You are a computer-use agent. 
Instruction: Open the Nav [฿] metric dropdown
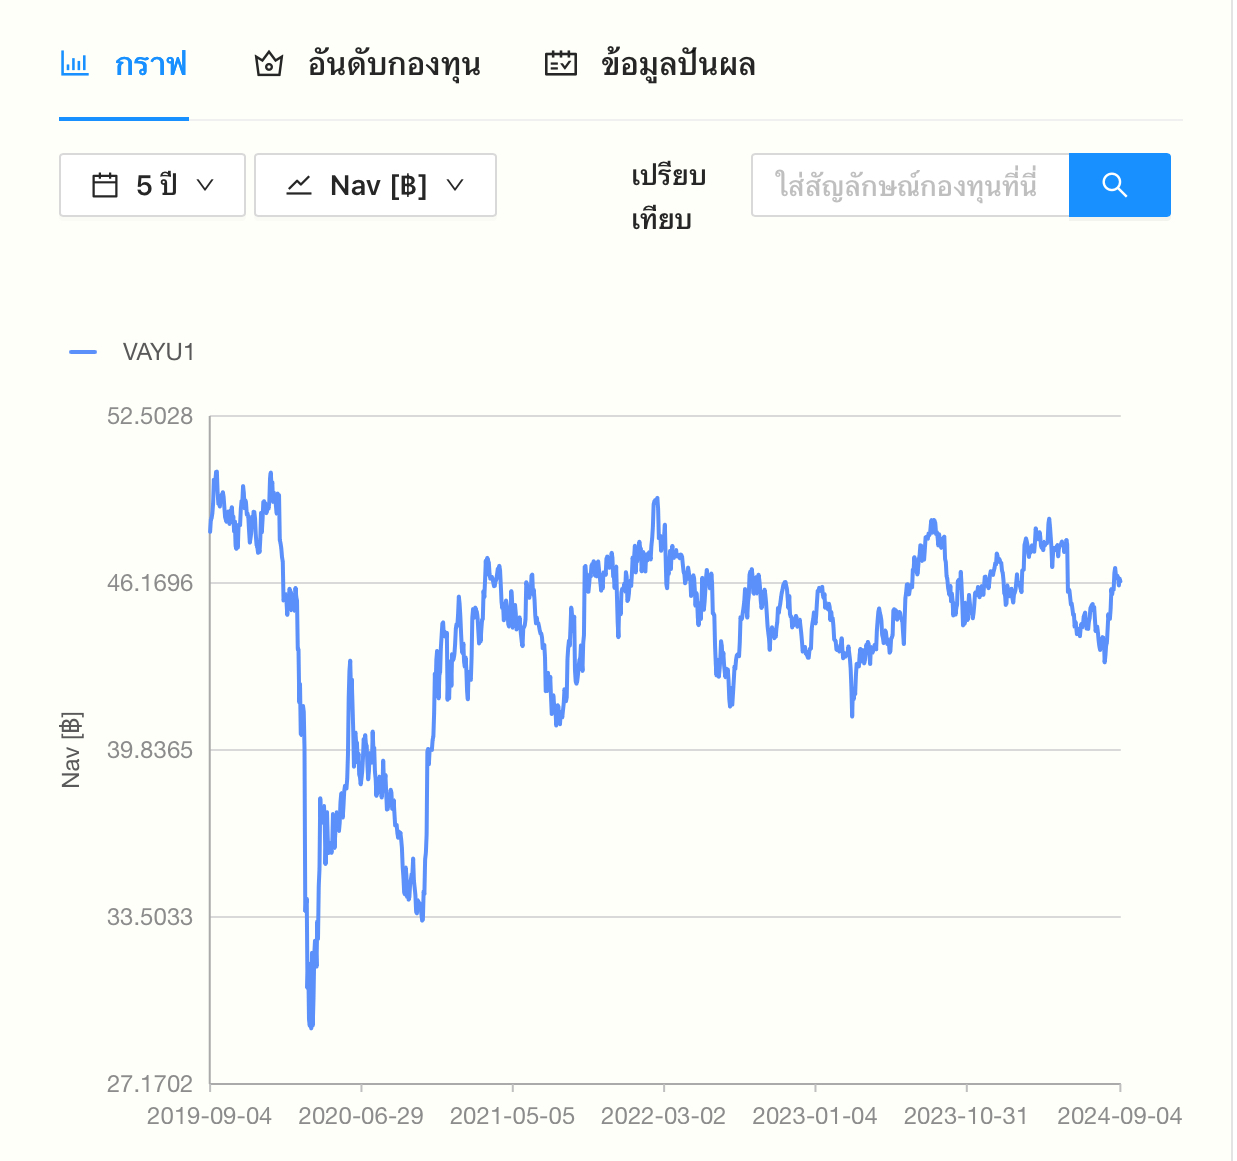[375, 185]
